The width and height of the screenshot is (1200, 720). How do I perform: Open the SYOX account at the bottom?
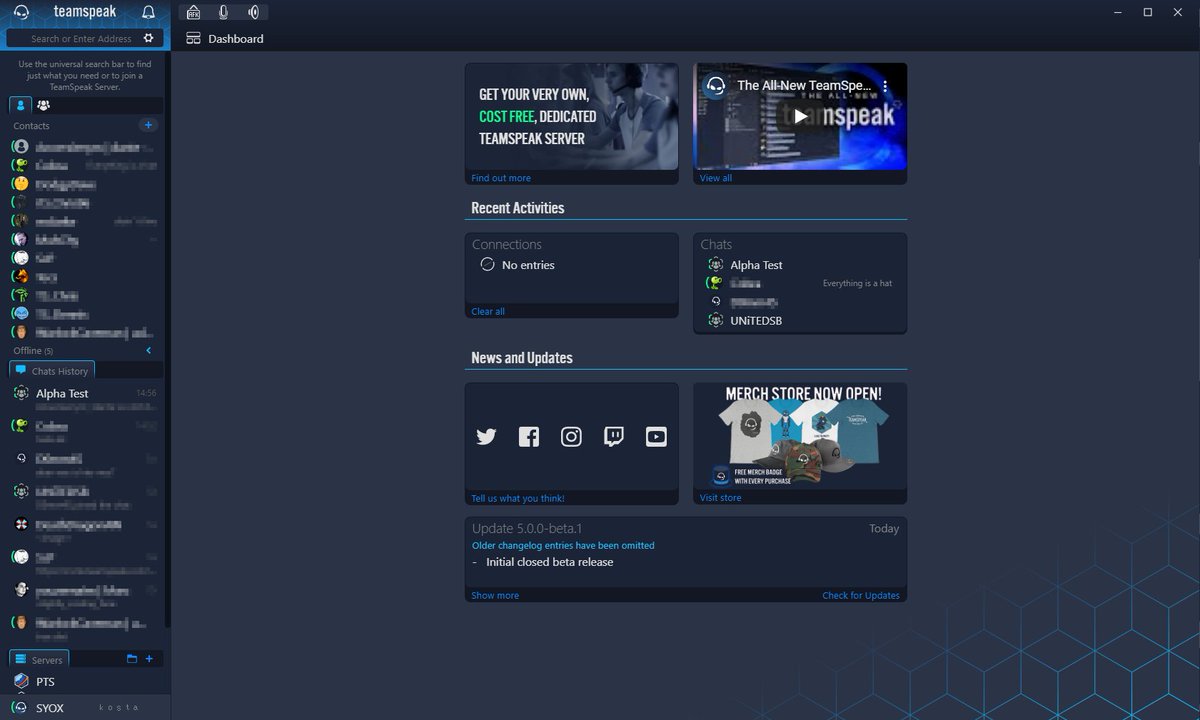point(85,707)
